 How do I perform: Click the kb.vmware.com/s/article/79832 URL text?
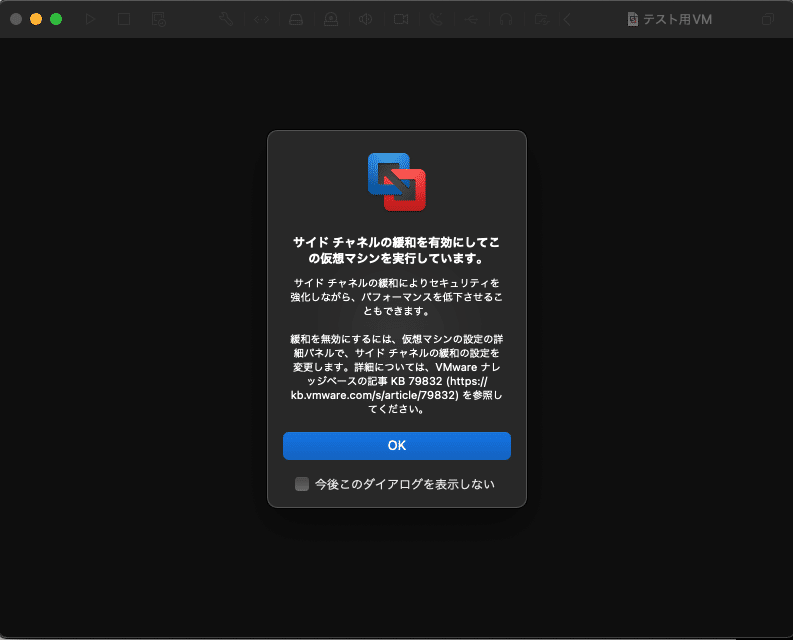pos(375,395)
